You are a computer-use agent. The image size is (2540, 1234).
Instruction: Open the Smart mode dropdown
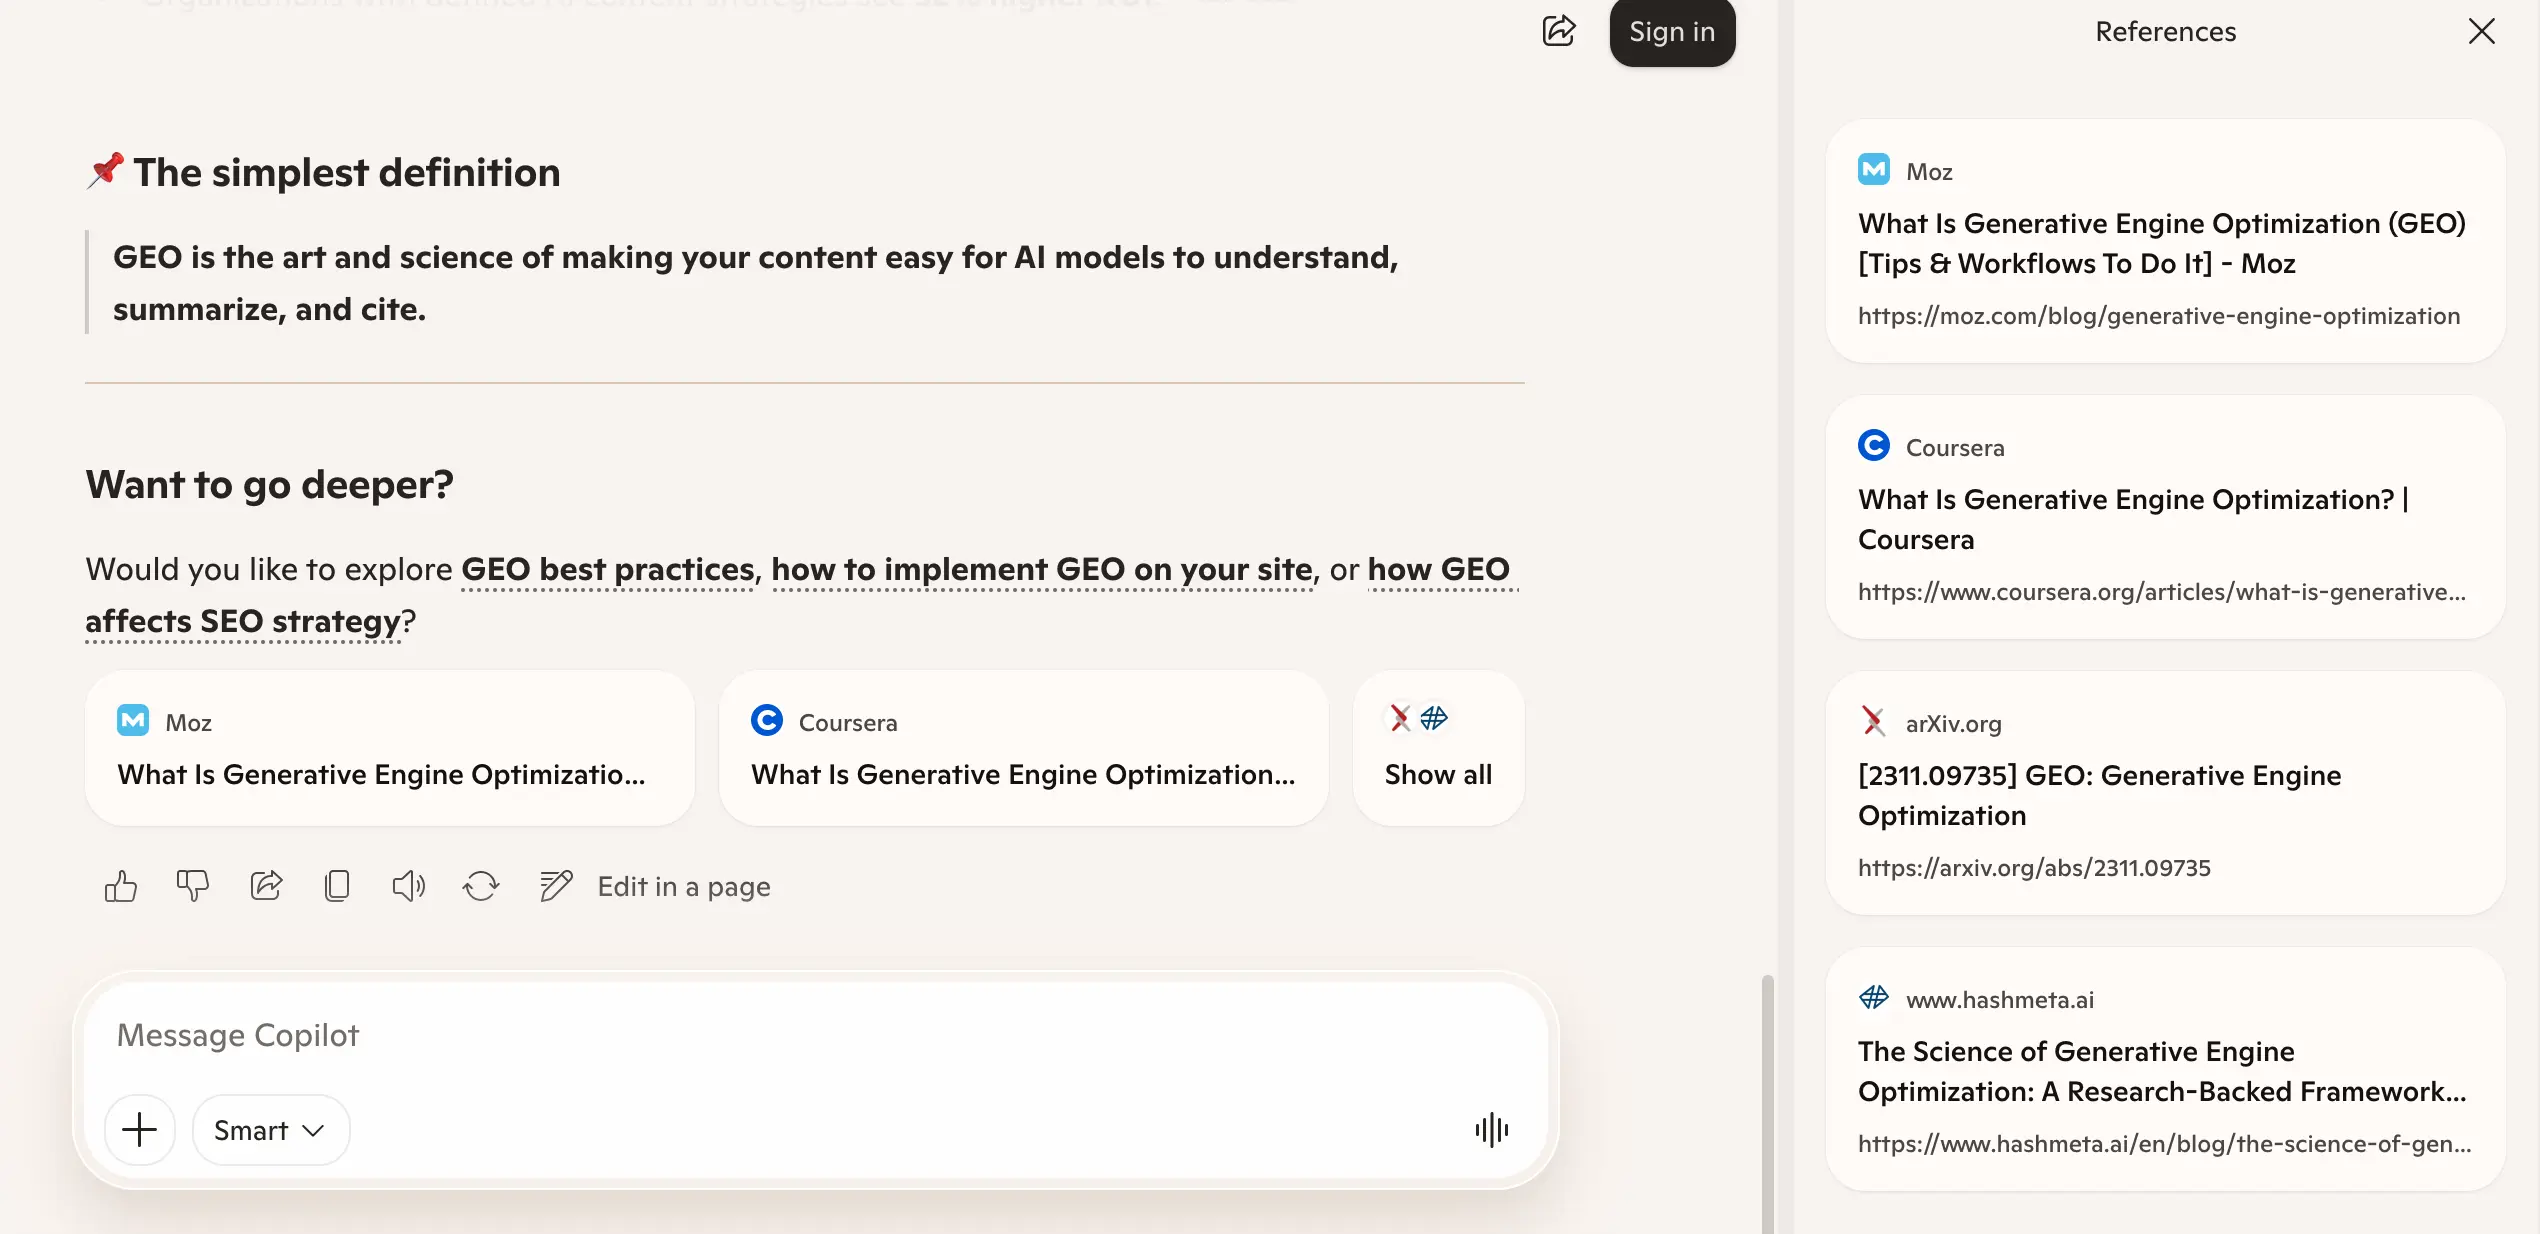click(270, 1130)
